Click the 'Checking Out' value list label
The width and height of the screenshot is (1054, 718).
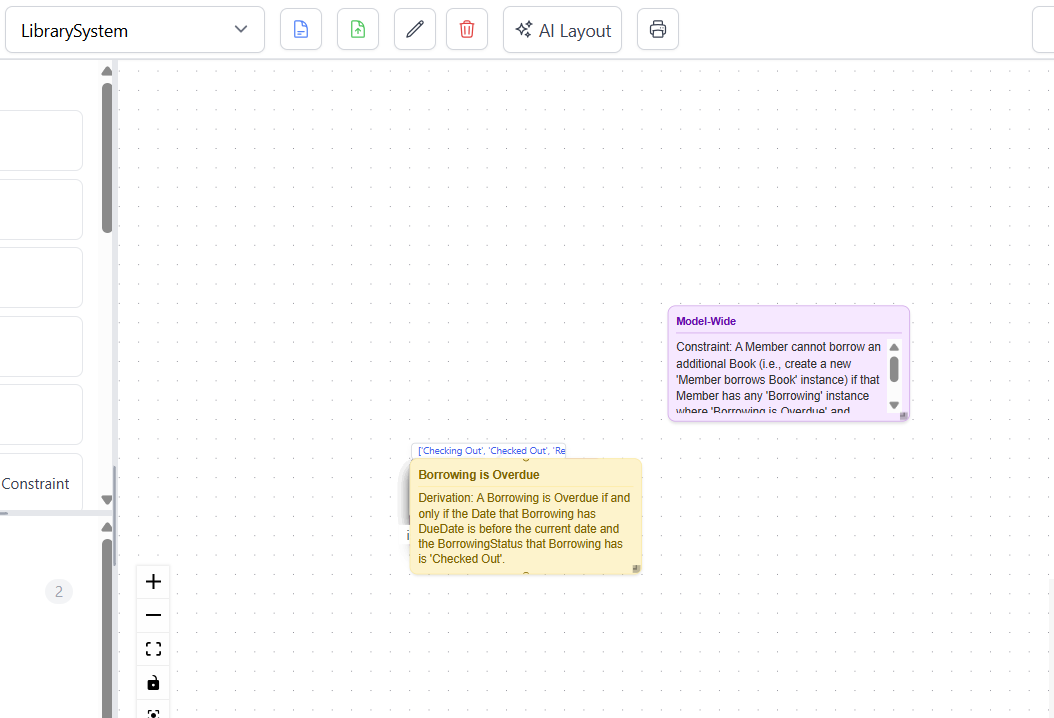point(489,451)
